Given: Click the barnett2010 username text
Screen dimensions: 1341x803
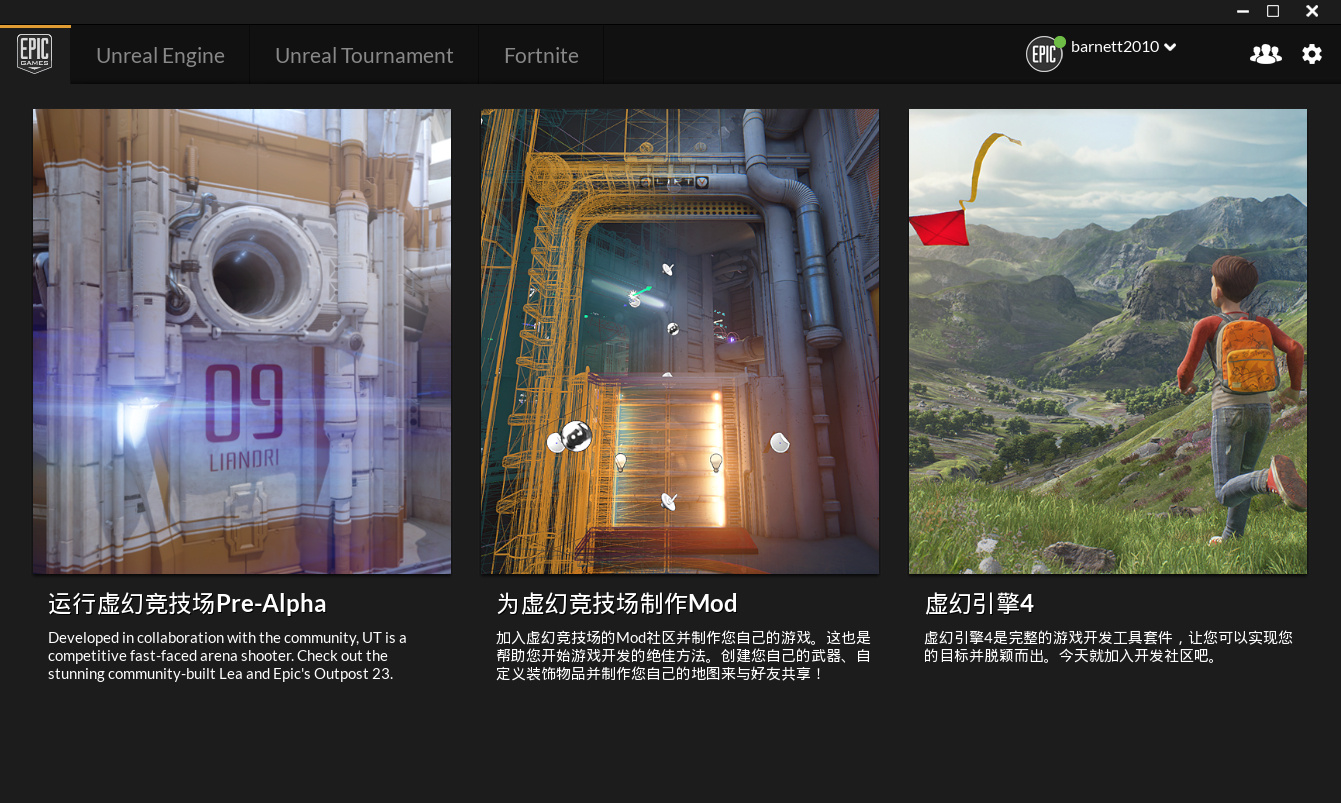Looking at the screenshot, I should point(1115,47).
